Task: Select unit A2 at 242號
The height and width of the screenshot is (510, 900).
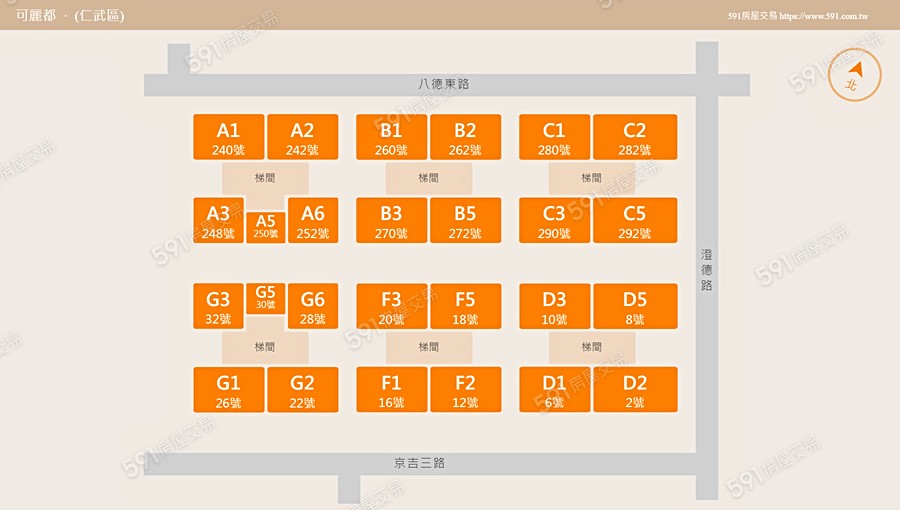Action: tap(302, 138)
